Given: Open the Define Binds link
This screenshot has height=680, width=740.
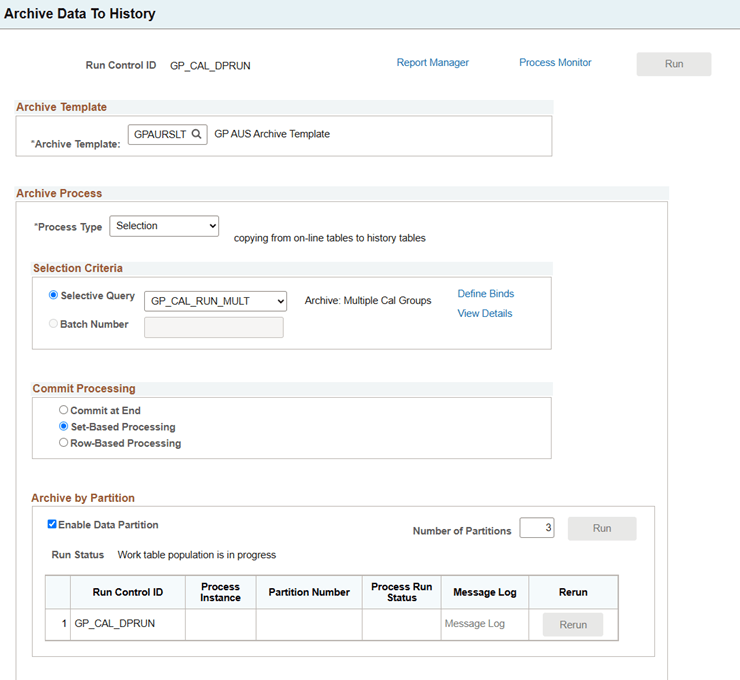Looking at the screenshot, I should (x=486, y=294).
